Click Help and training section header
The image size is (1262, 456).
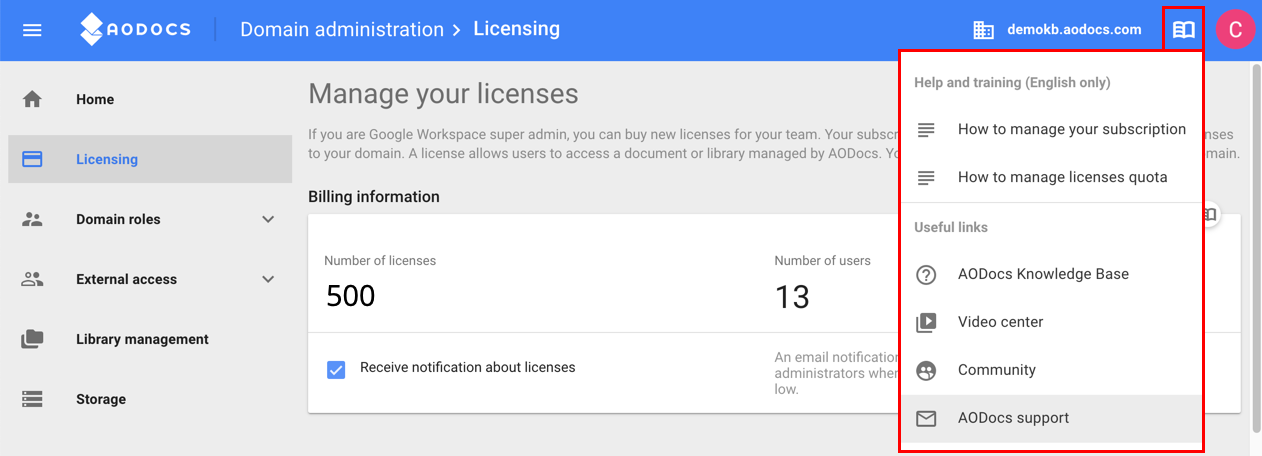click(1012, 83)
